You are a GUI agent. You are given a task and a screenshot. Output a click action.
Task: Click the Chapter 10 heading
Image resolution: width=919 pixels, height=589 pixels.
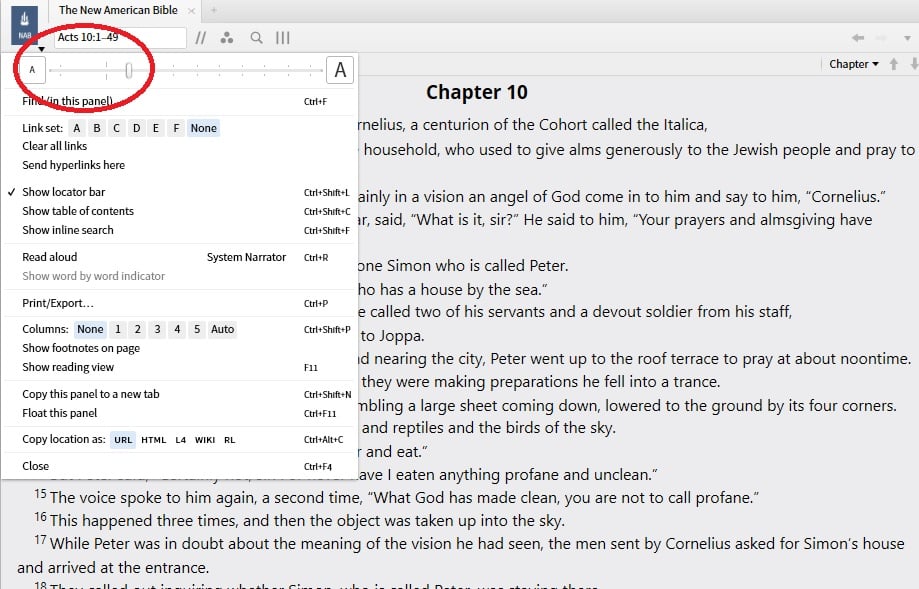(476, 93)
